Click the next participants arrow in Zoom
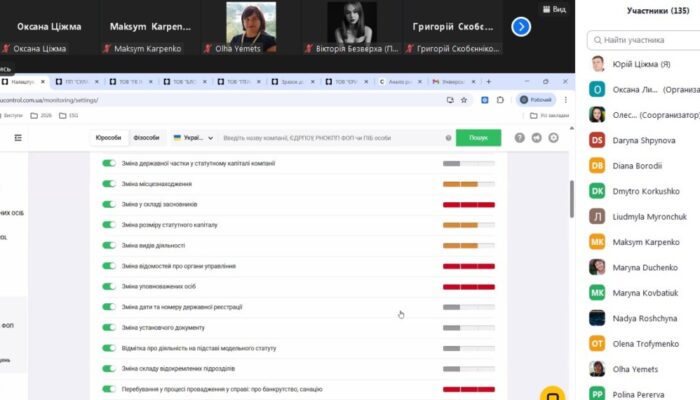This screenshot has height=400, width=700. pos(520,27)
